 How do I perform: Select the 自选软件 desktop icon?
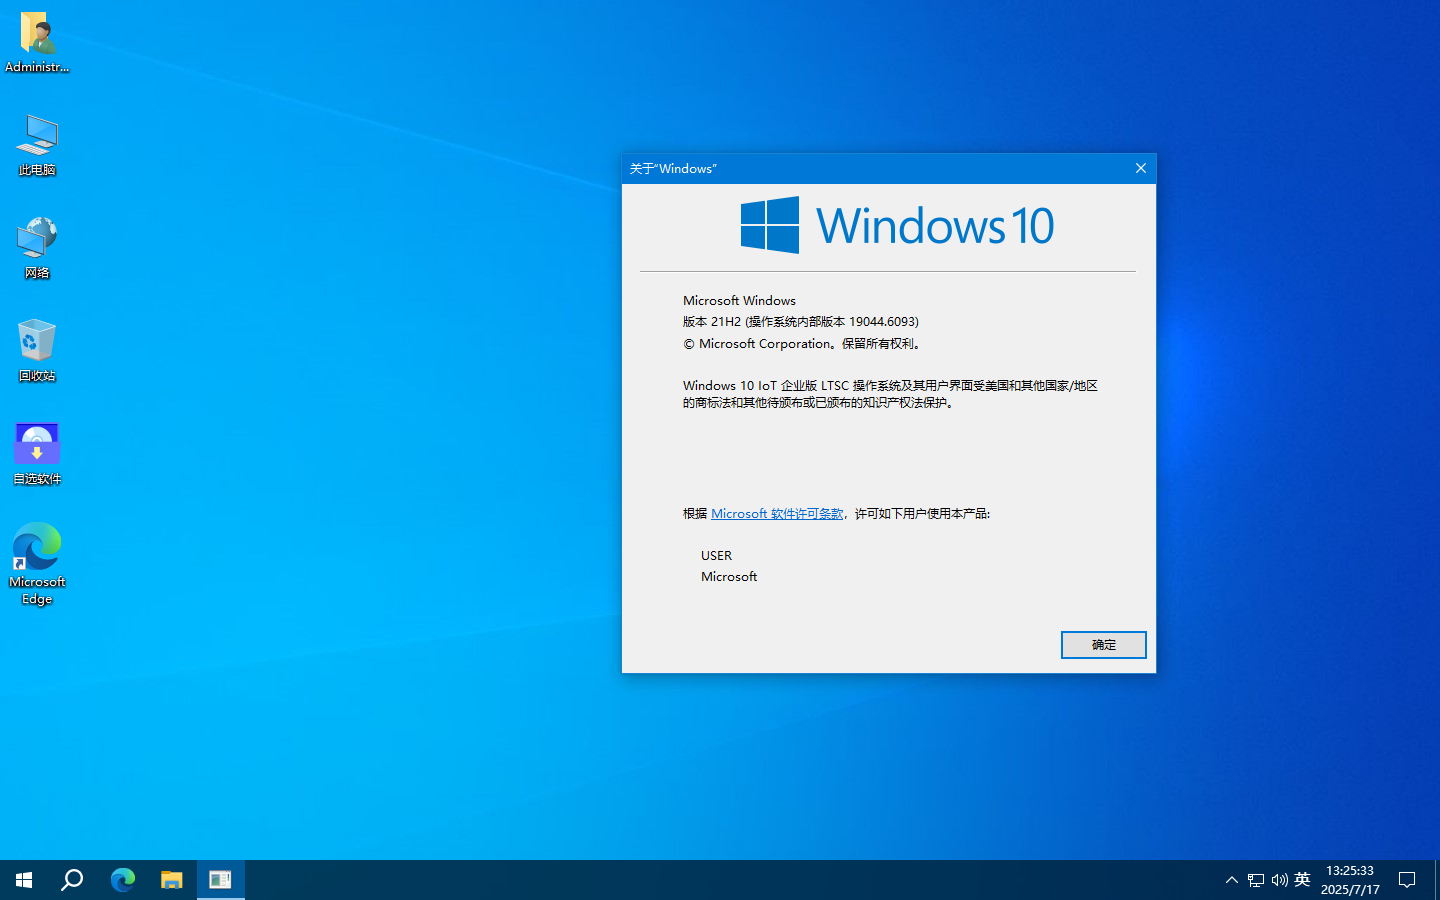click(x=37, y=454)
